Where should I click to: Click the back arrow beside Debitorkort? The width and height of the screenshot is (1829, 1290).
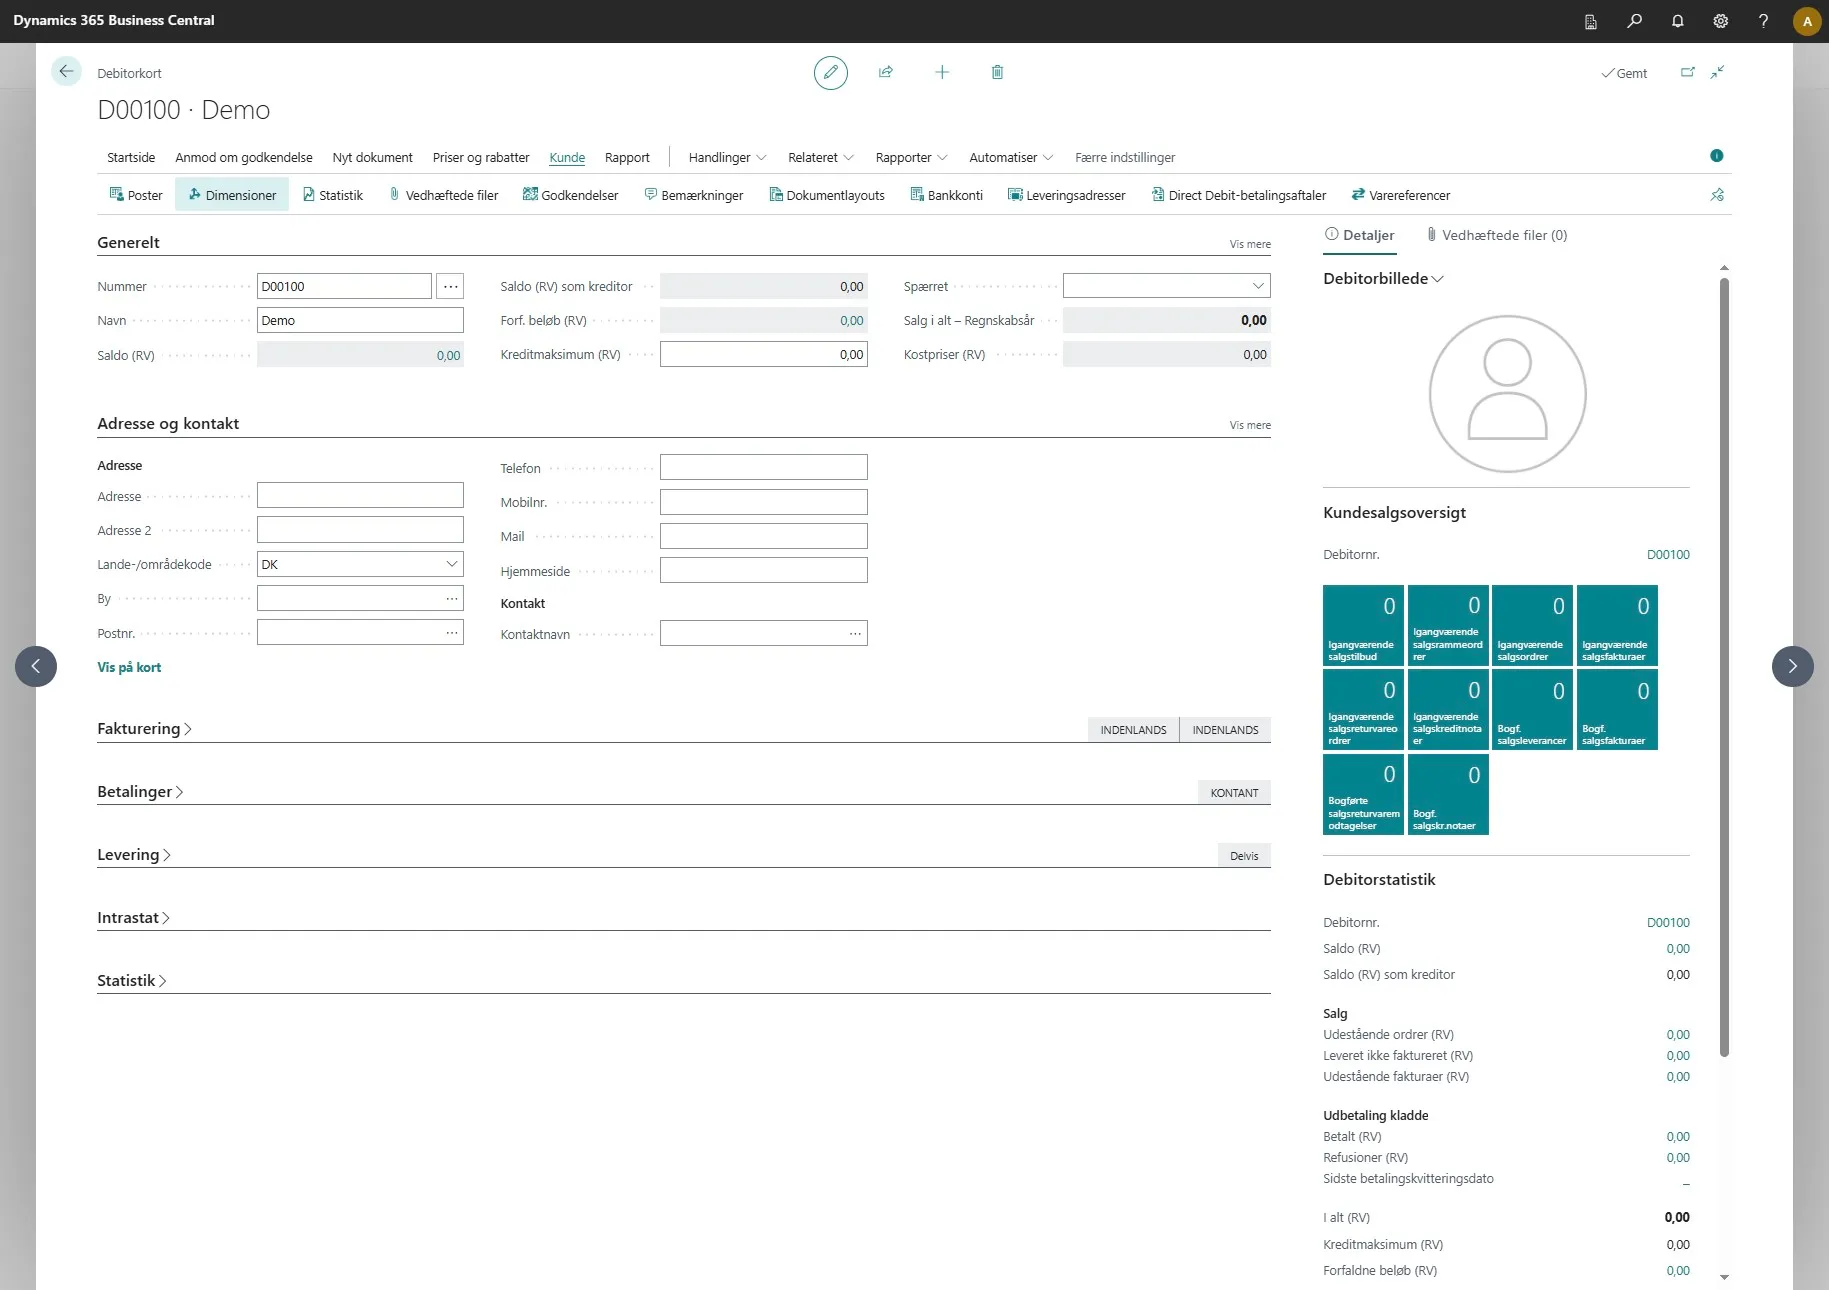[66, 71]
